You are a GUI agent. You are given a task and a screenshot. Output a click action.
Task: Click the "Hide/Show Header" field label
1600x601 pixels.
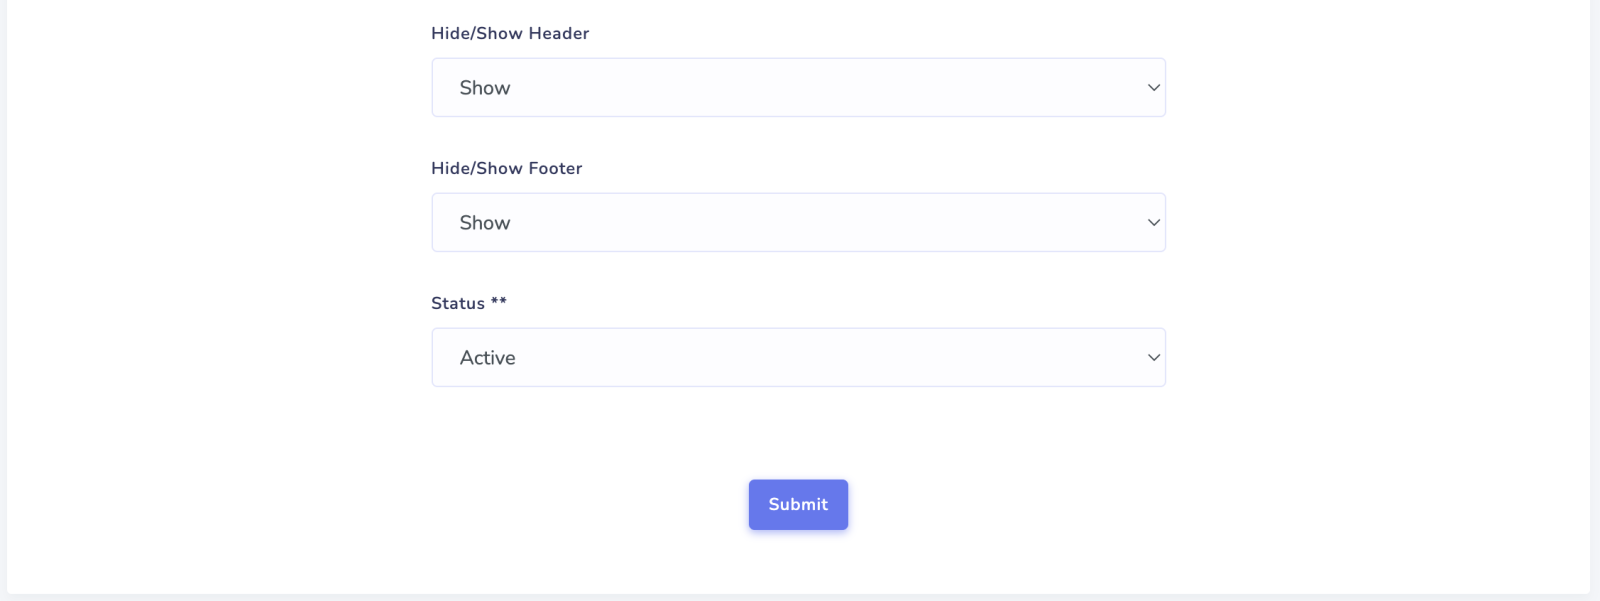[510, 33]
